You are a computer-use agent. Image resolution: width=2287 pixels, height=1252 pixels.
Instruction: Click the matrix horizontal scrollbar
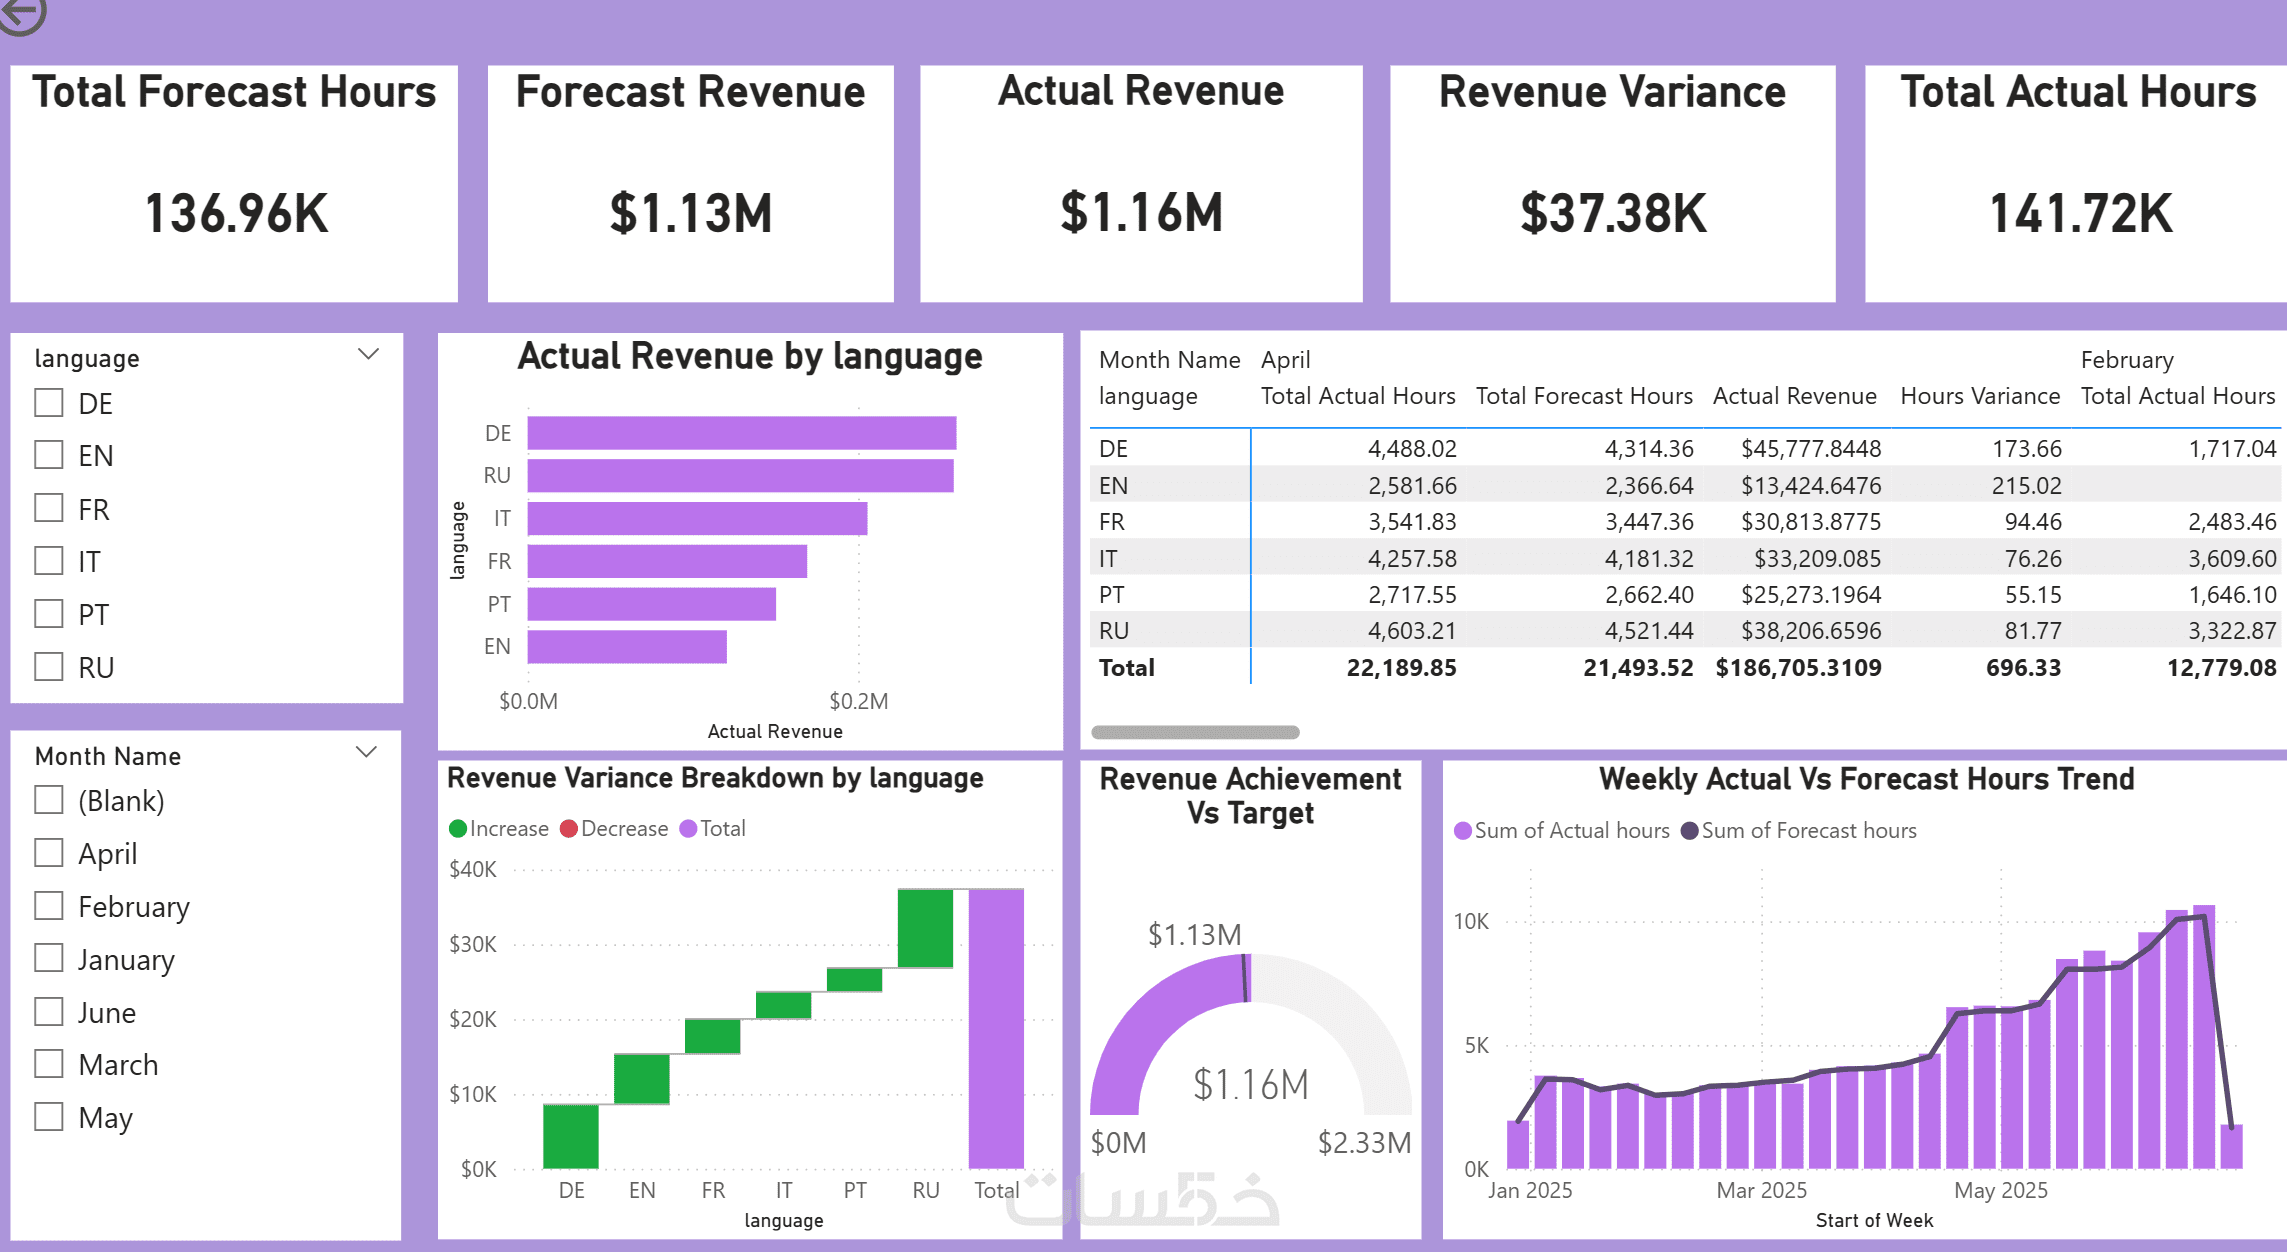(1195, 732)
